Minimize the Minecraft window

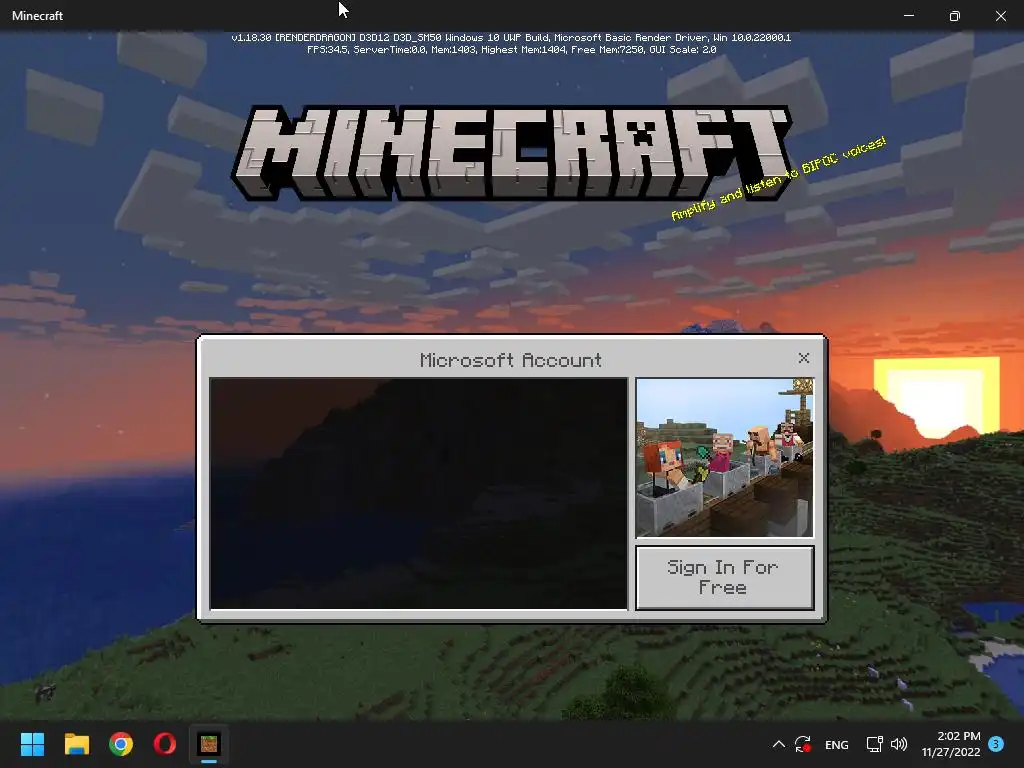tap(909, 15)
